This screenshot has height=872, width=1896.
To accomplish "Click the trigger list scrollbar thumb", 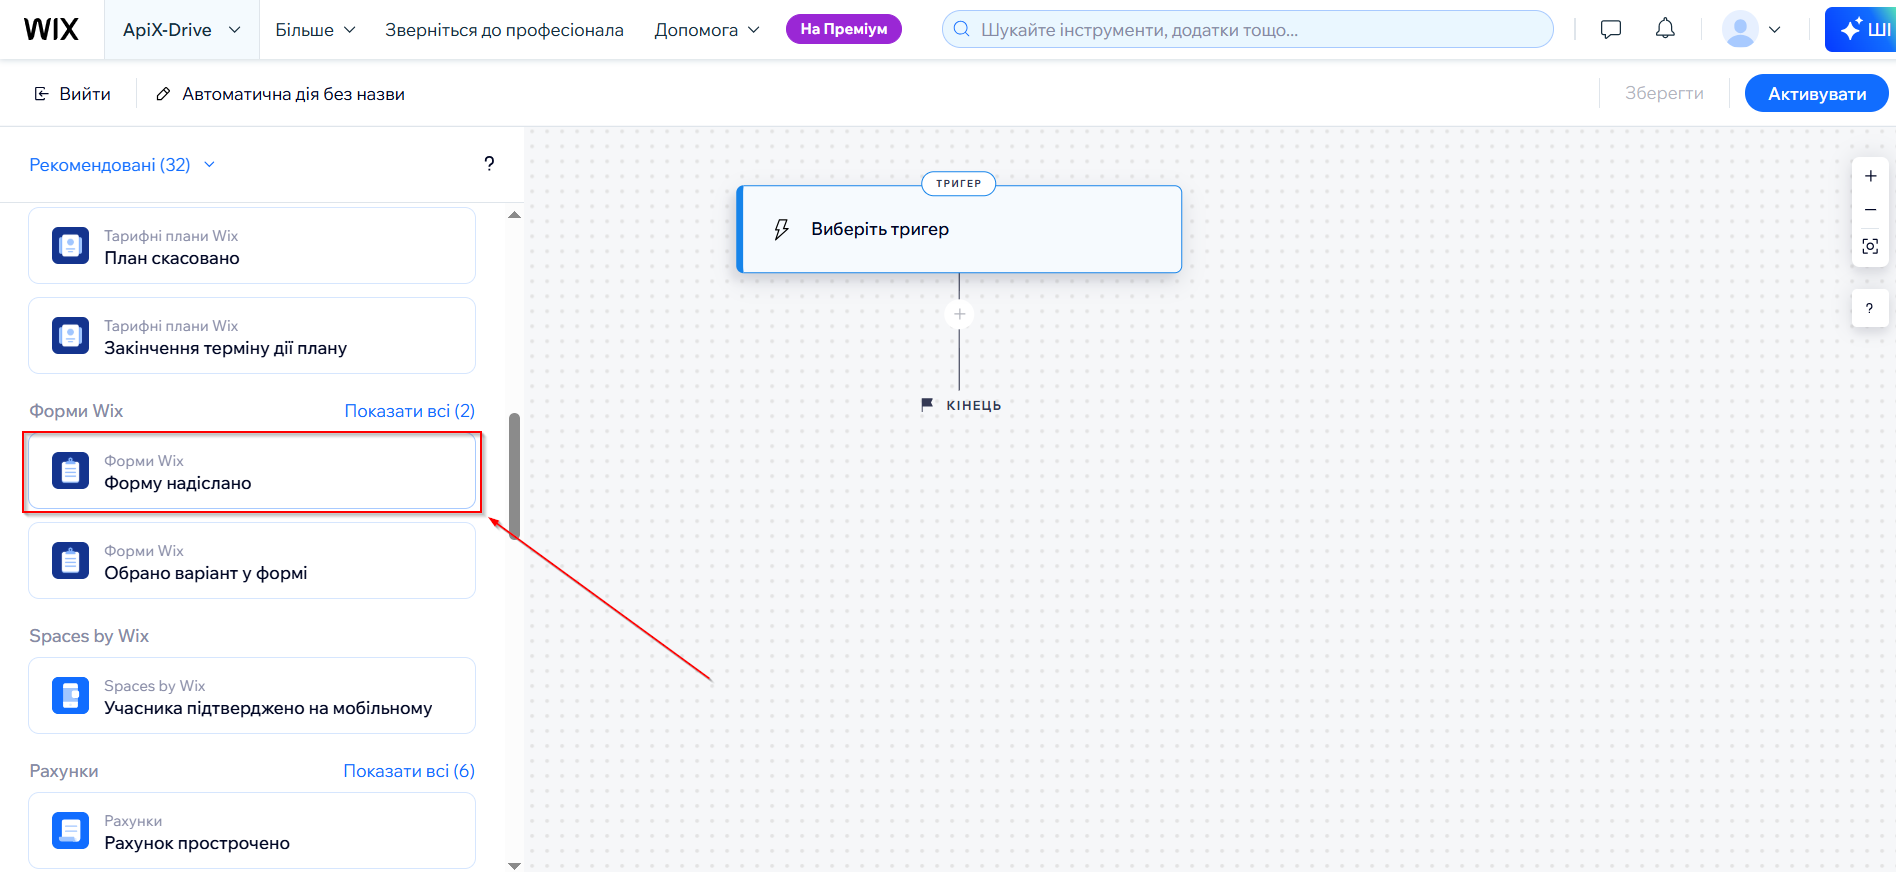I will click(514, 476).
